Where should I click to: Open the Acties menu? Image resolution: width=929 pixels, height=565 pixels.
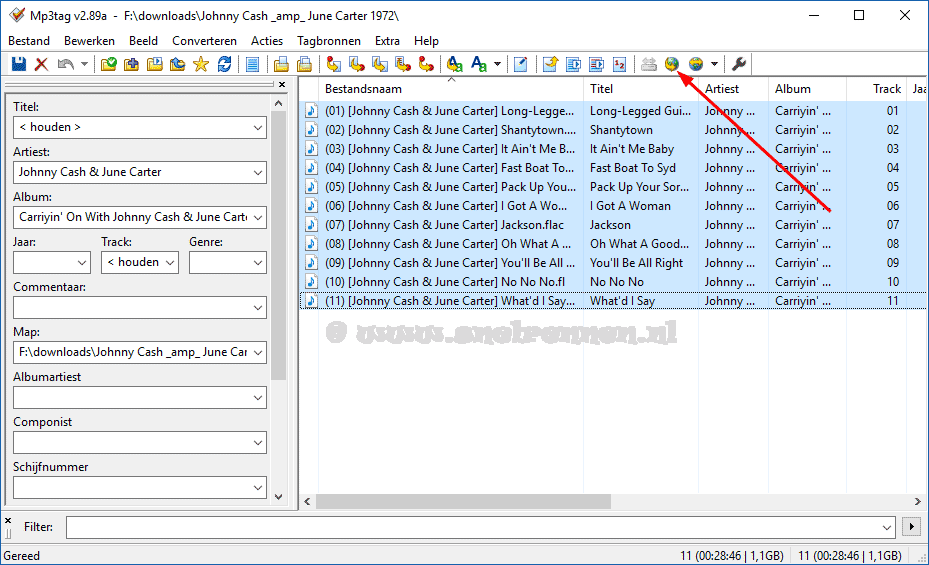point(267,41)
